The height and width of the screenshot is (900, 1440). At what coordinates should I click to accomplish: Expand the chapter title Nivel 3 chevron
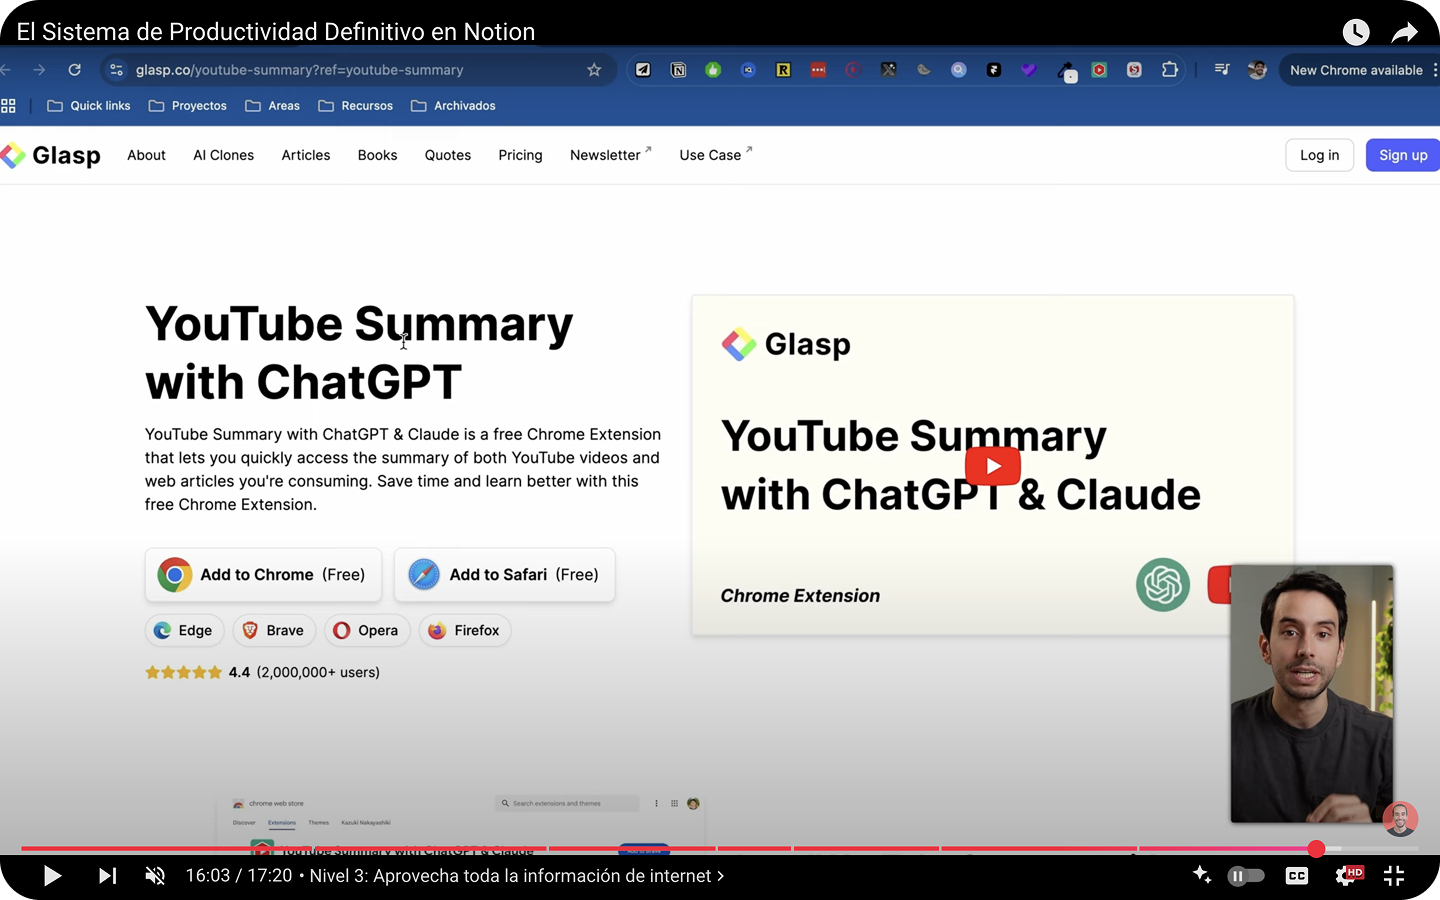click(x=720, y=876)
